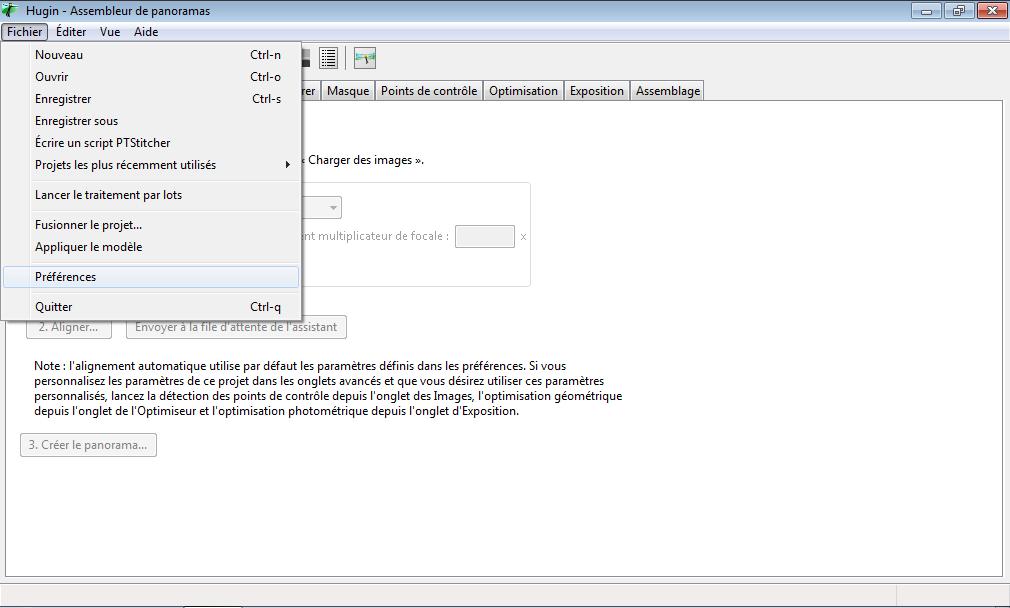1010x608 pixels.
Task: Open the Aide menu
Action: pos(146,32)
